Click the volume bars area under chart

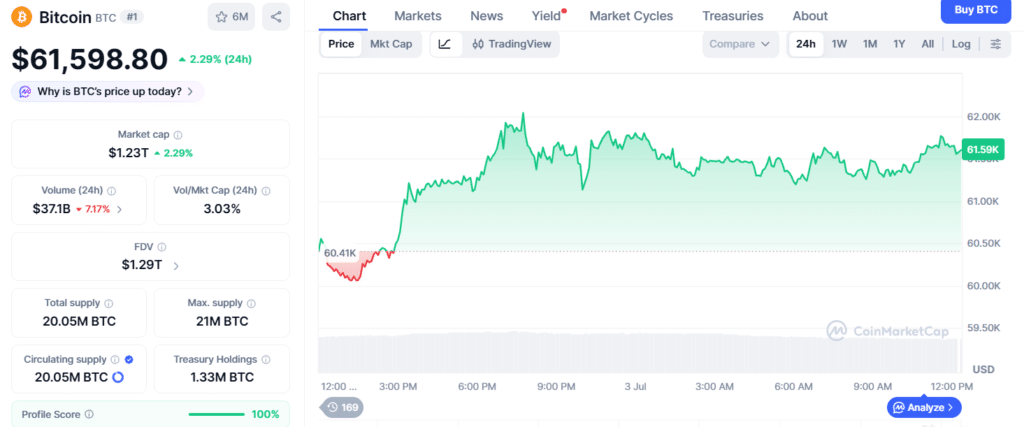[640, 354]
